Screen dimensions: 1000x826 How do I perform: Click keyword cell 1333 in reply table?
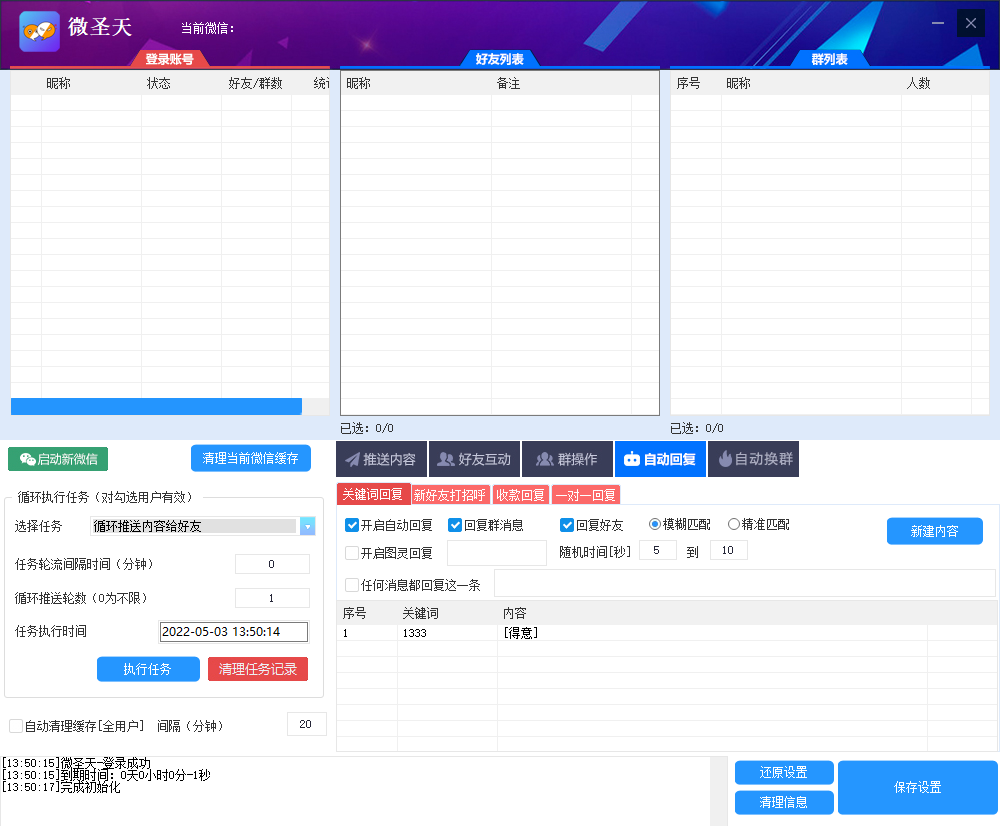tap(447, 633)
